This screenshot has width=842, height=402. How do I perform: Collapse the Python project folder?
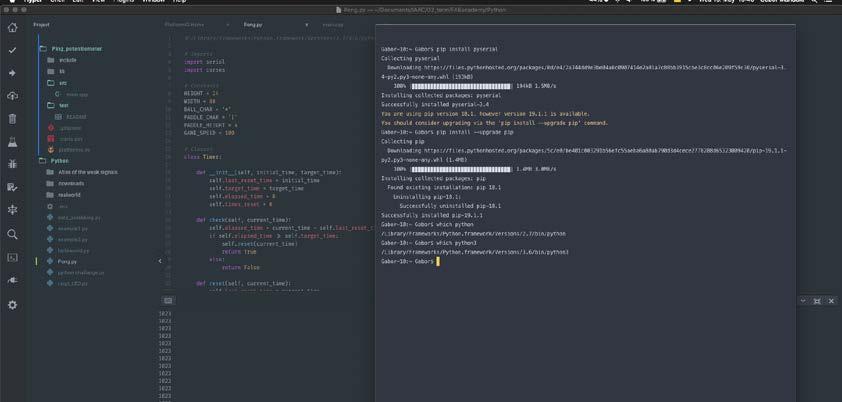54,161
